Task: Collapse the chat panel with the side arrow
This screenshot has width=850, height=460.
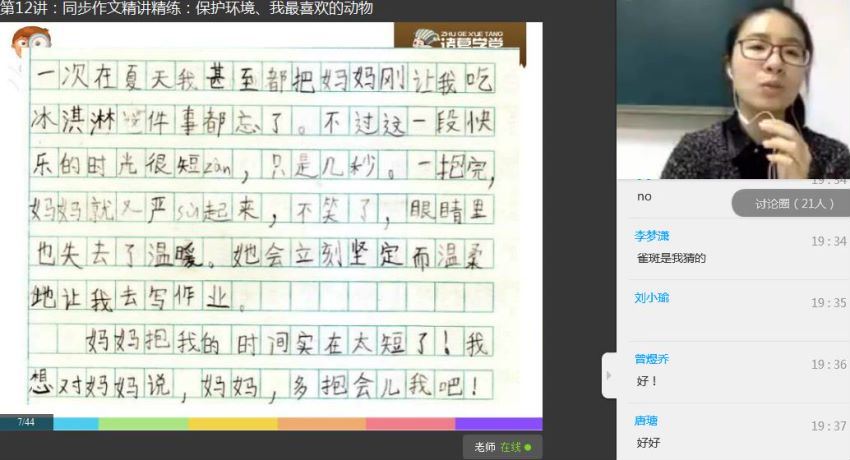Action: (609, 375)
